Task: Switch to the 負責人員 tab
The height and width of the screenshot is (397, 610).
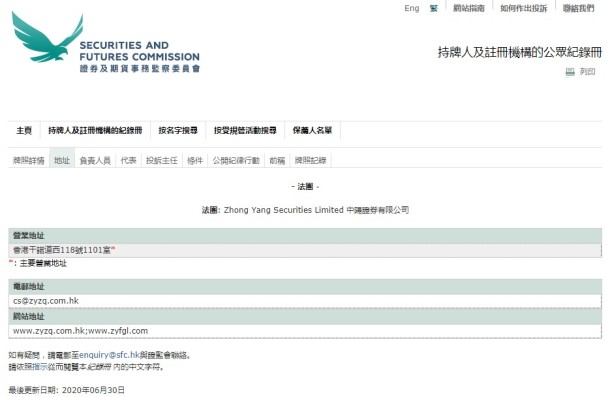Action: click(95, 160)
